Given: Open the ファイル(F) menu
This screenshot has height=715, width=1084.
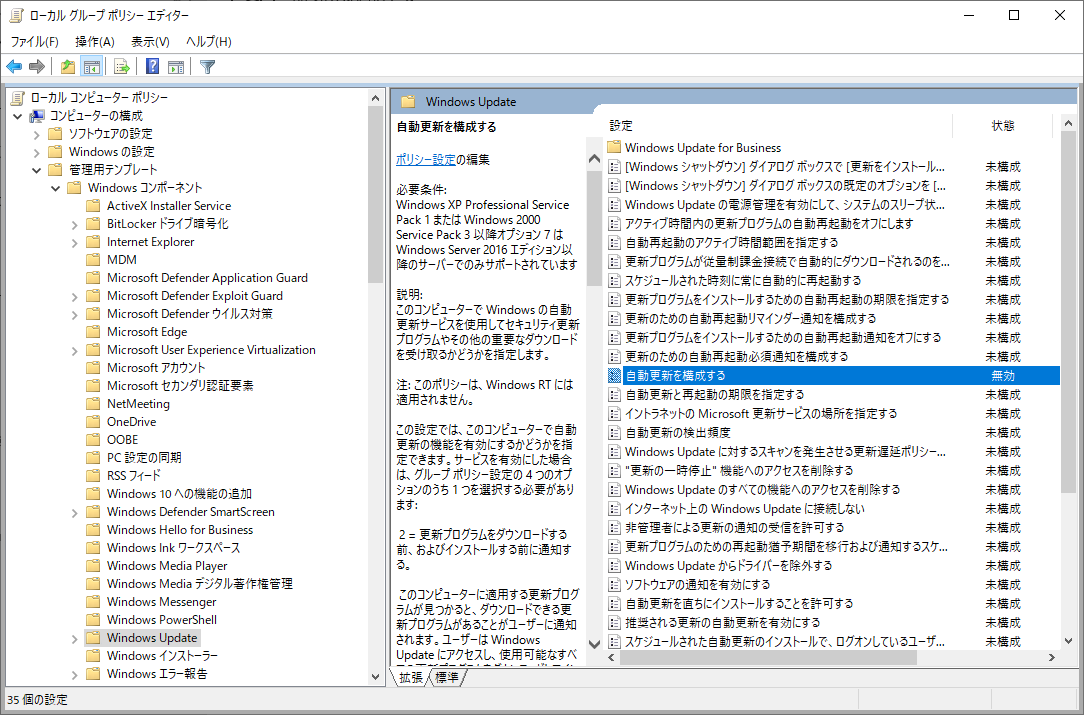Looking at the screenshot, I should 34,41.
